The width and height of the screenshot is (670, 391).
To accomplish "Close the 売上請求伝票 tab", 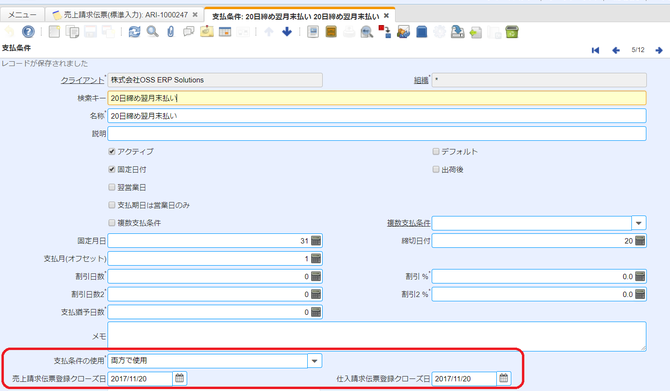I will click(195, 15).
